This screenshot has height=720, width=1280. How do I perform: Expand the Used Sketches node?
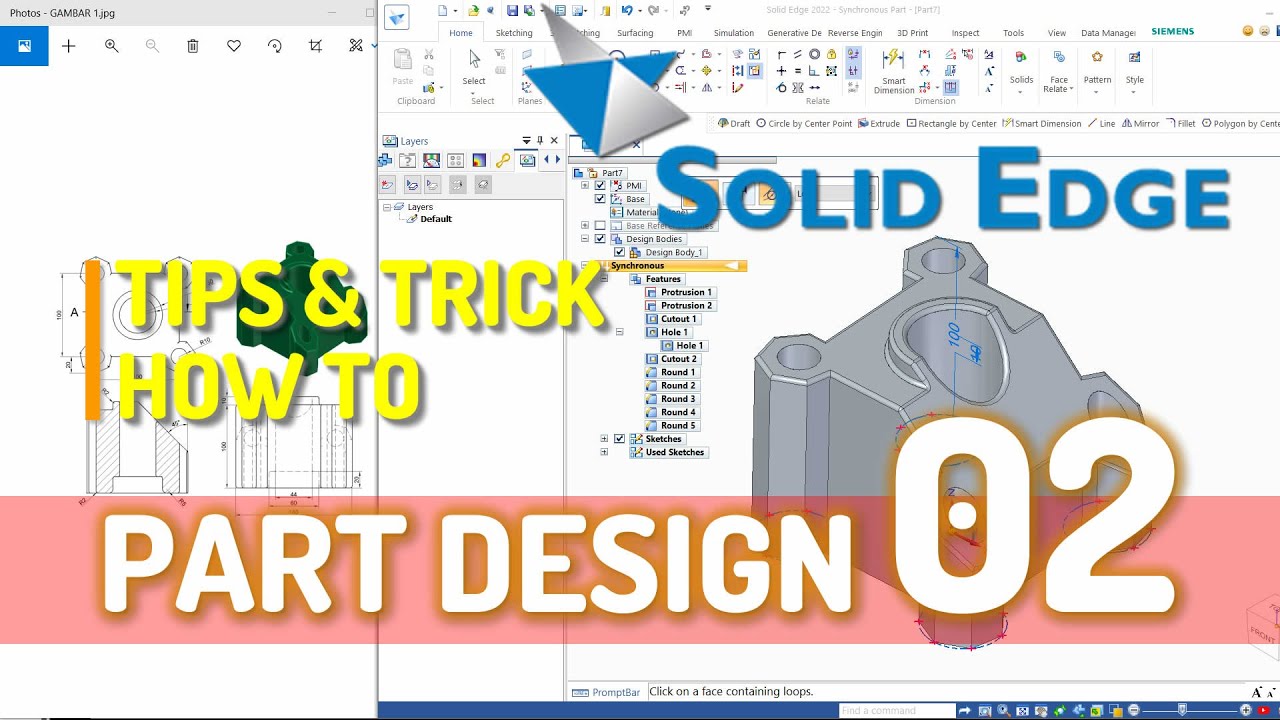point(604,452)
